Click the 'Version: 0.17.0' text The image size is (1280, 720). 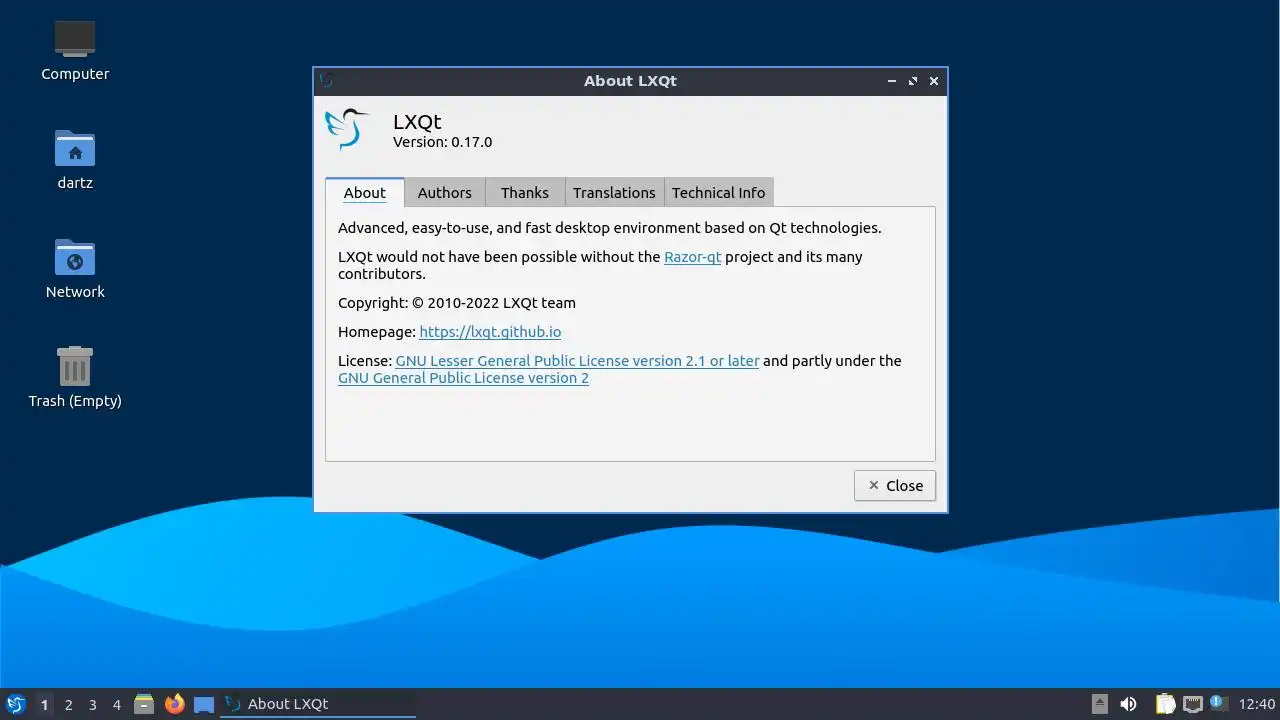(442, 142)
